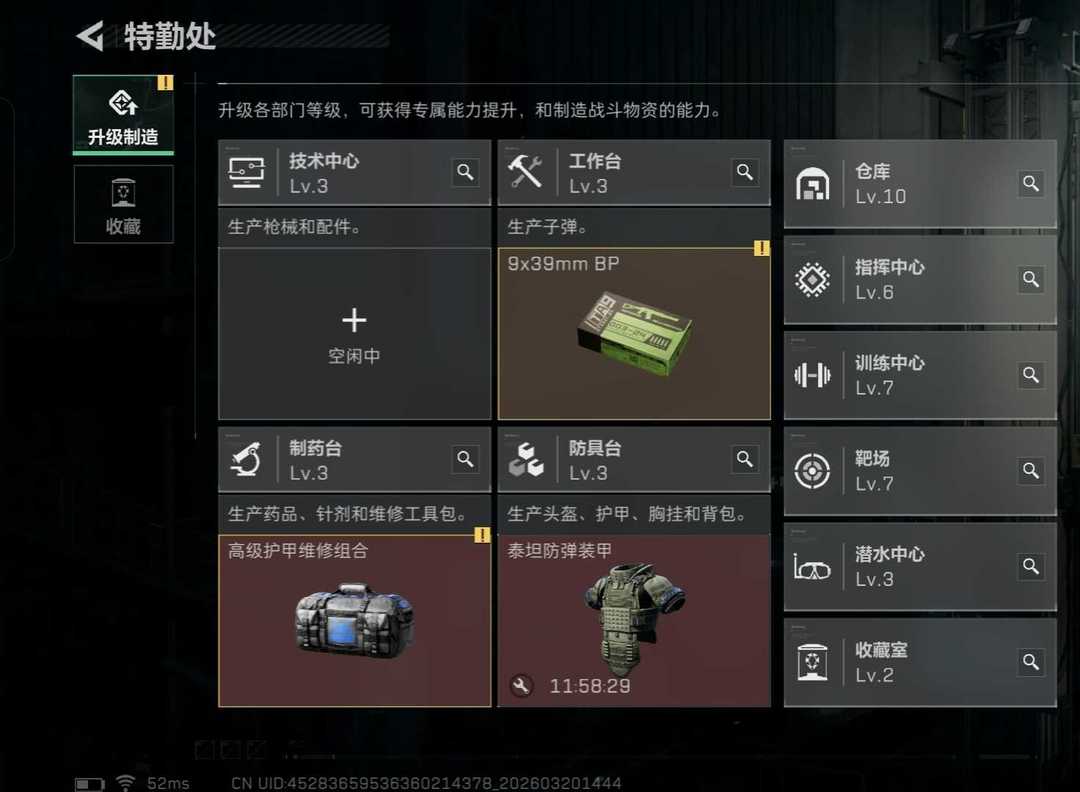Inspect 制药台 with its magnifier icon
The height and width of the screenshot is (792, 1080).
466,459
